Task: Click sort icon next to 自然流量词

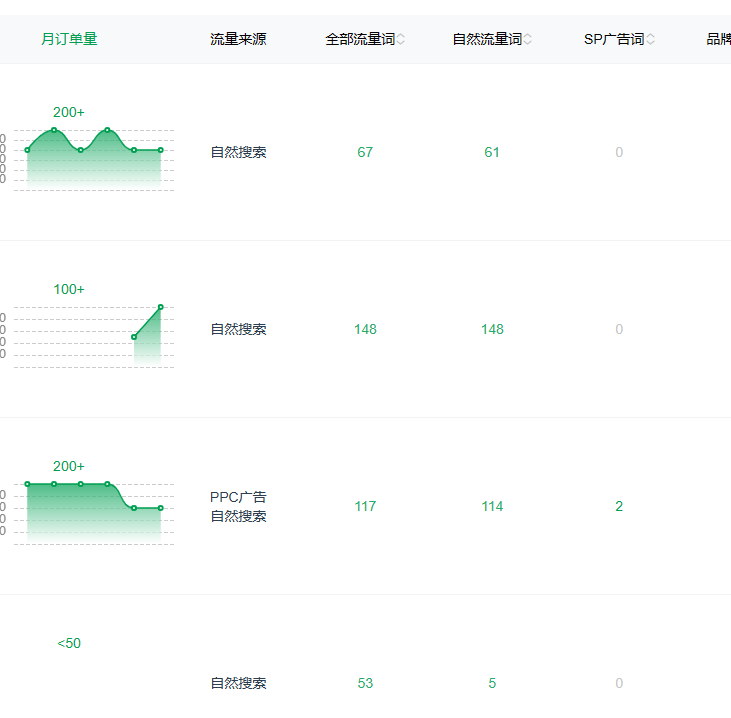Action: coord(528,40)
